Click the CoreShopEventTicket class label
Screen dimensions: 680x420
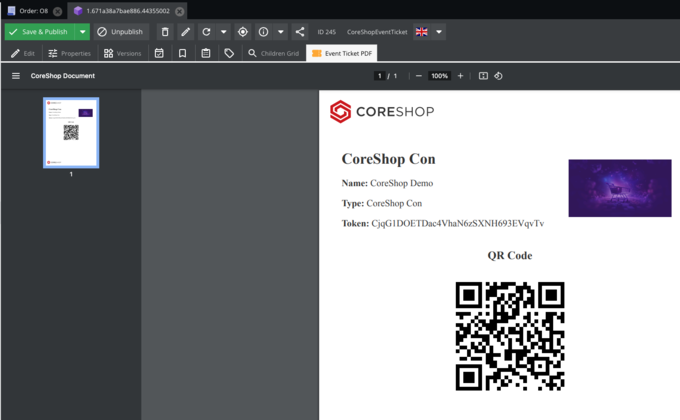[x=377, y=32]
